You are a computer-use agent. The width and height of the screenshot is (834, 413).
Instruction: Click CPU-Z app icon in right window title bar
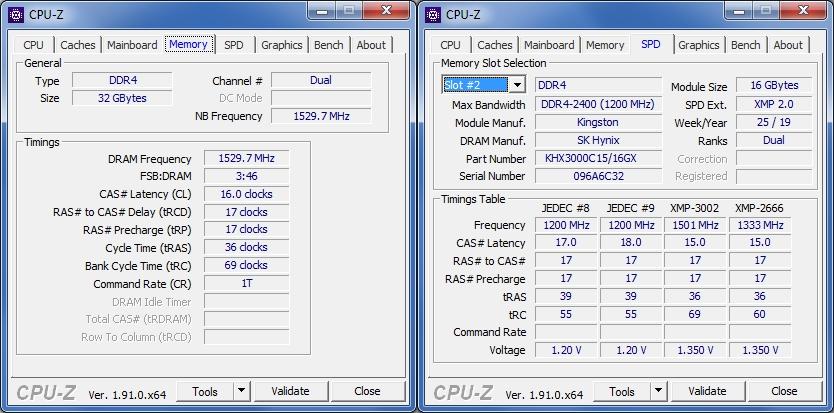click(x=433, y=14)
